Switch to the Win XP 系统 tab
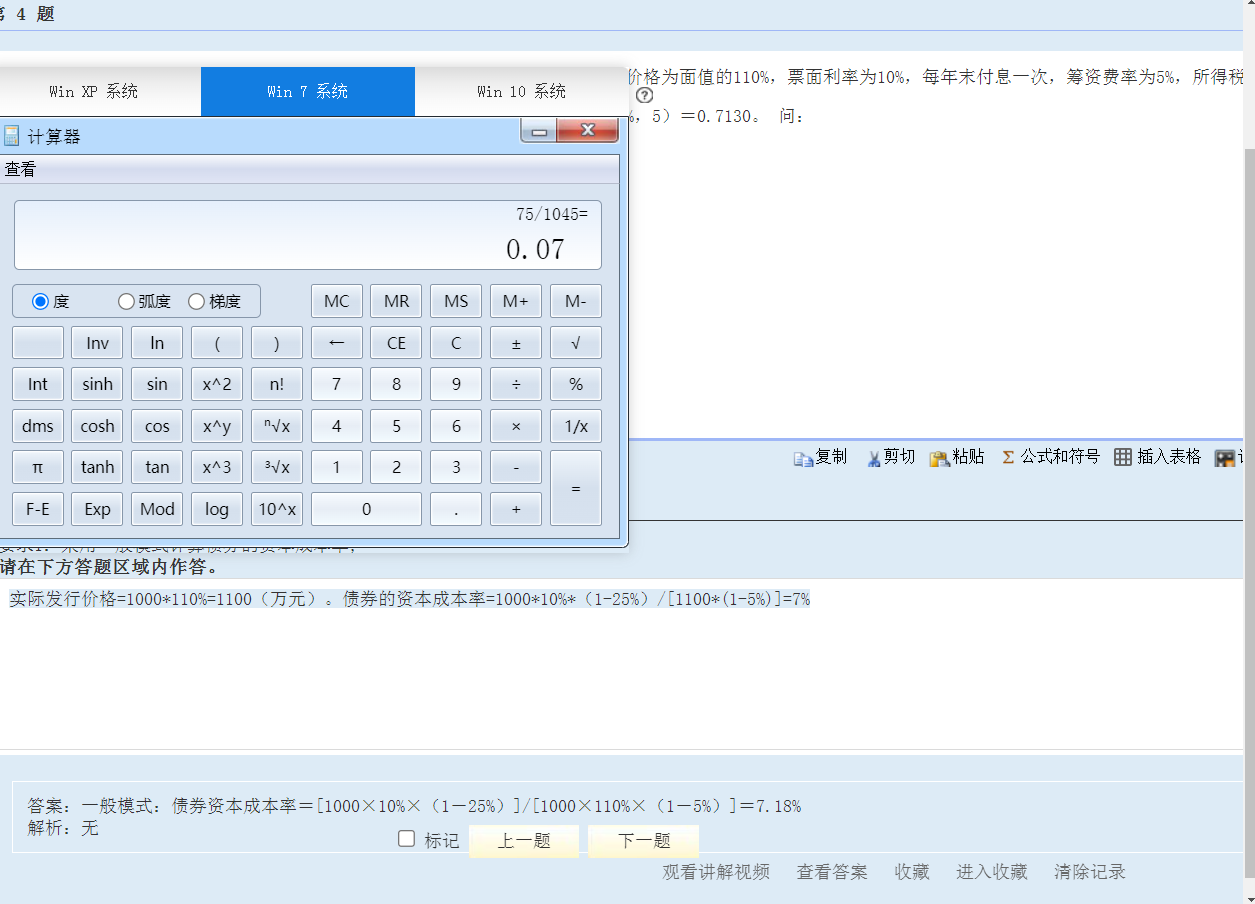 pyautogui.click(x=94, y=92)
